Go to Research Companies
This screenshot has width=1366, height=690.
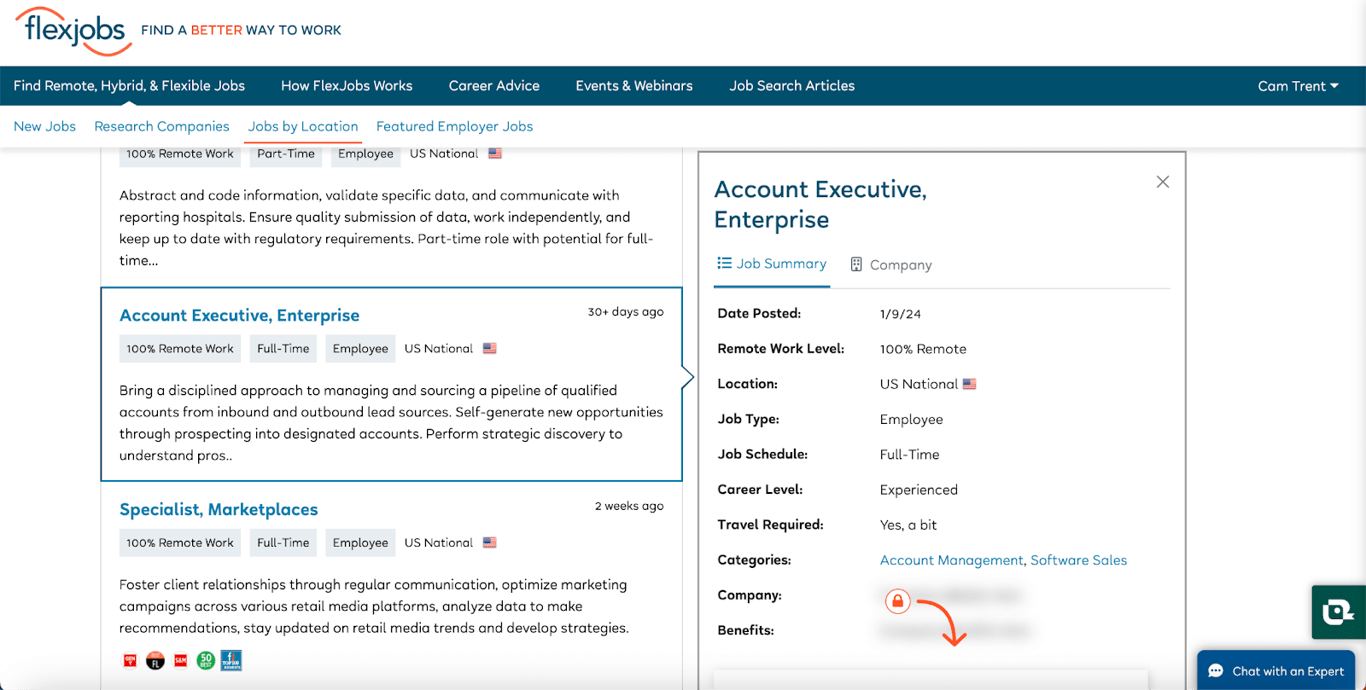click(x=162, y=126)
